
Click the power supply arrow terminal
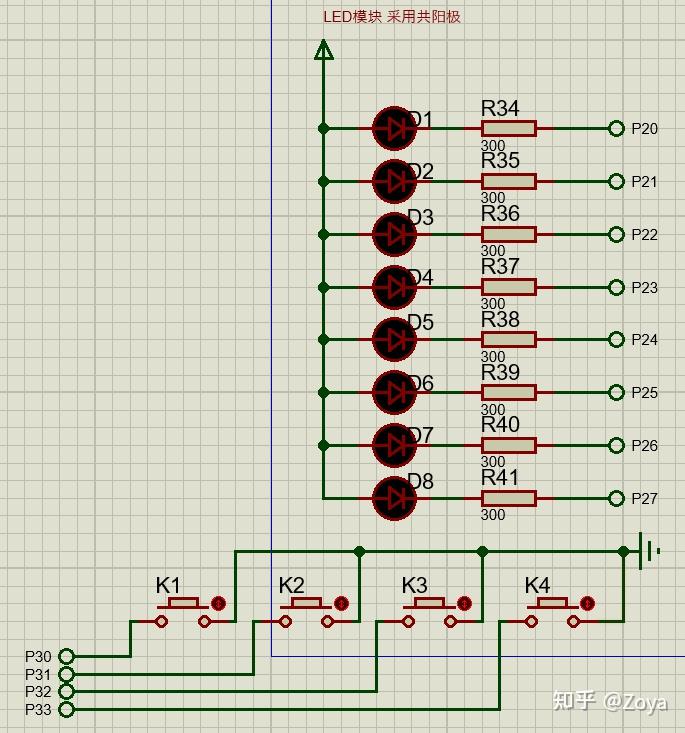click(323, 50)
